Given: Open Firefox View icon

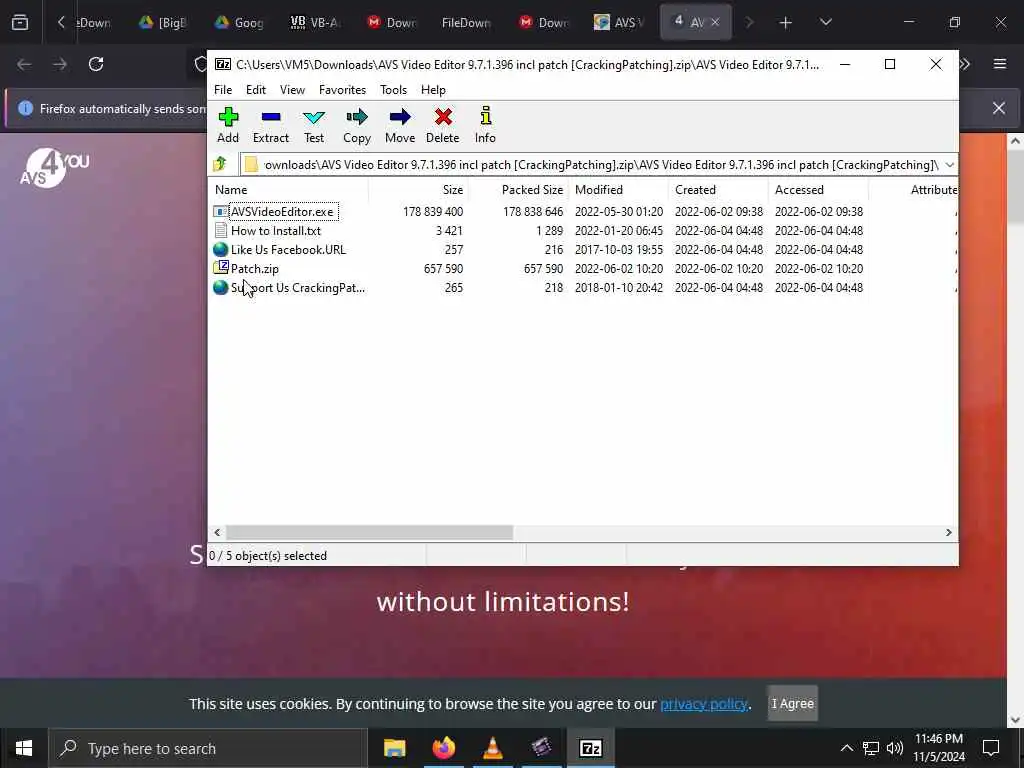Looking at the screenshot, I should [x=20, y=22].
